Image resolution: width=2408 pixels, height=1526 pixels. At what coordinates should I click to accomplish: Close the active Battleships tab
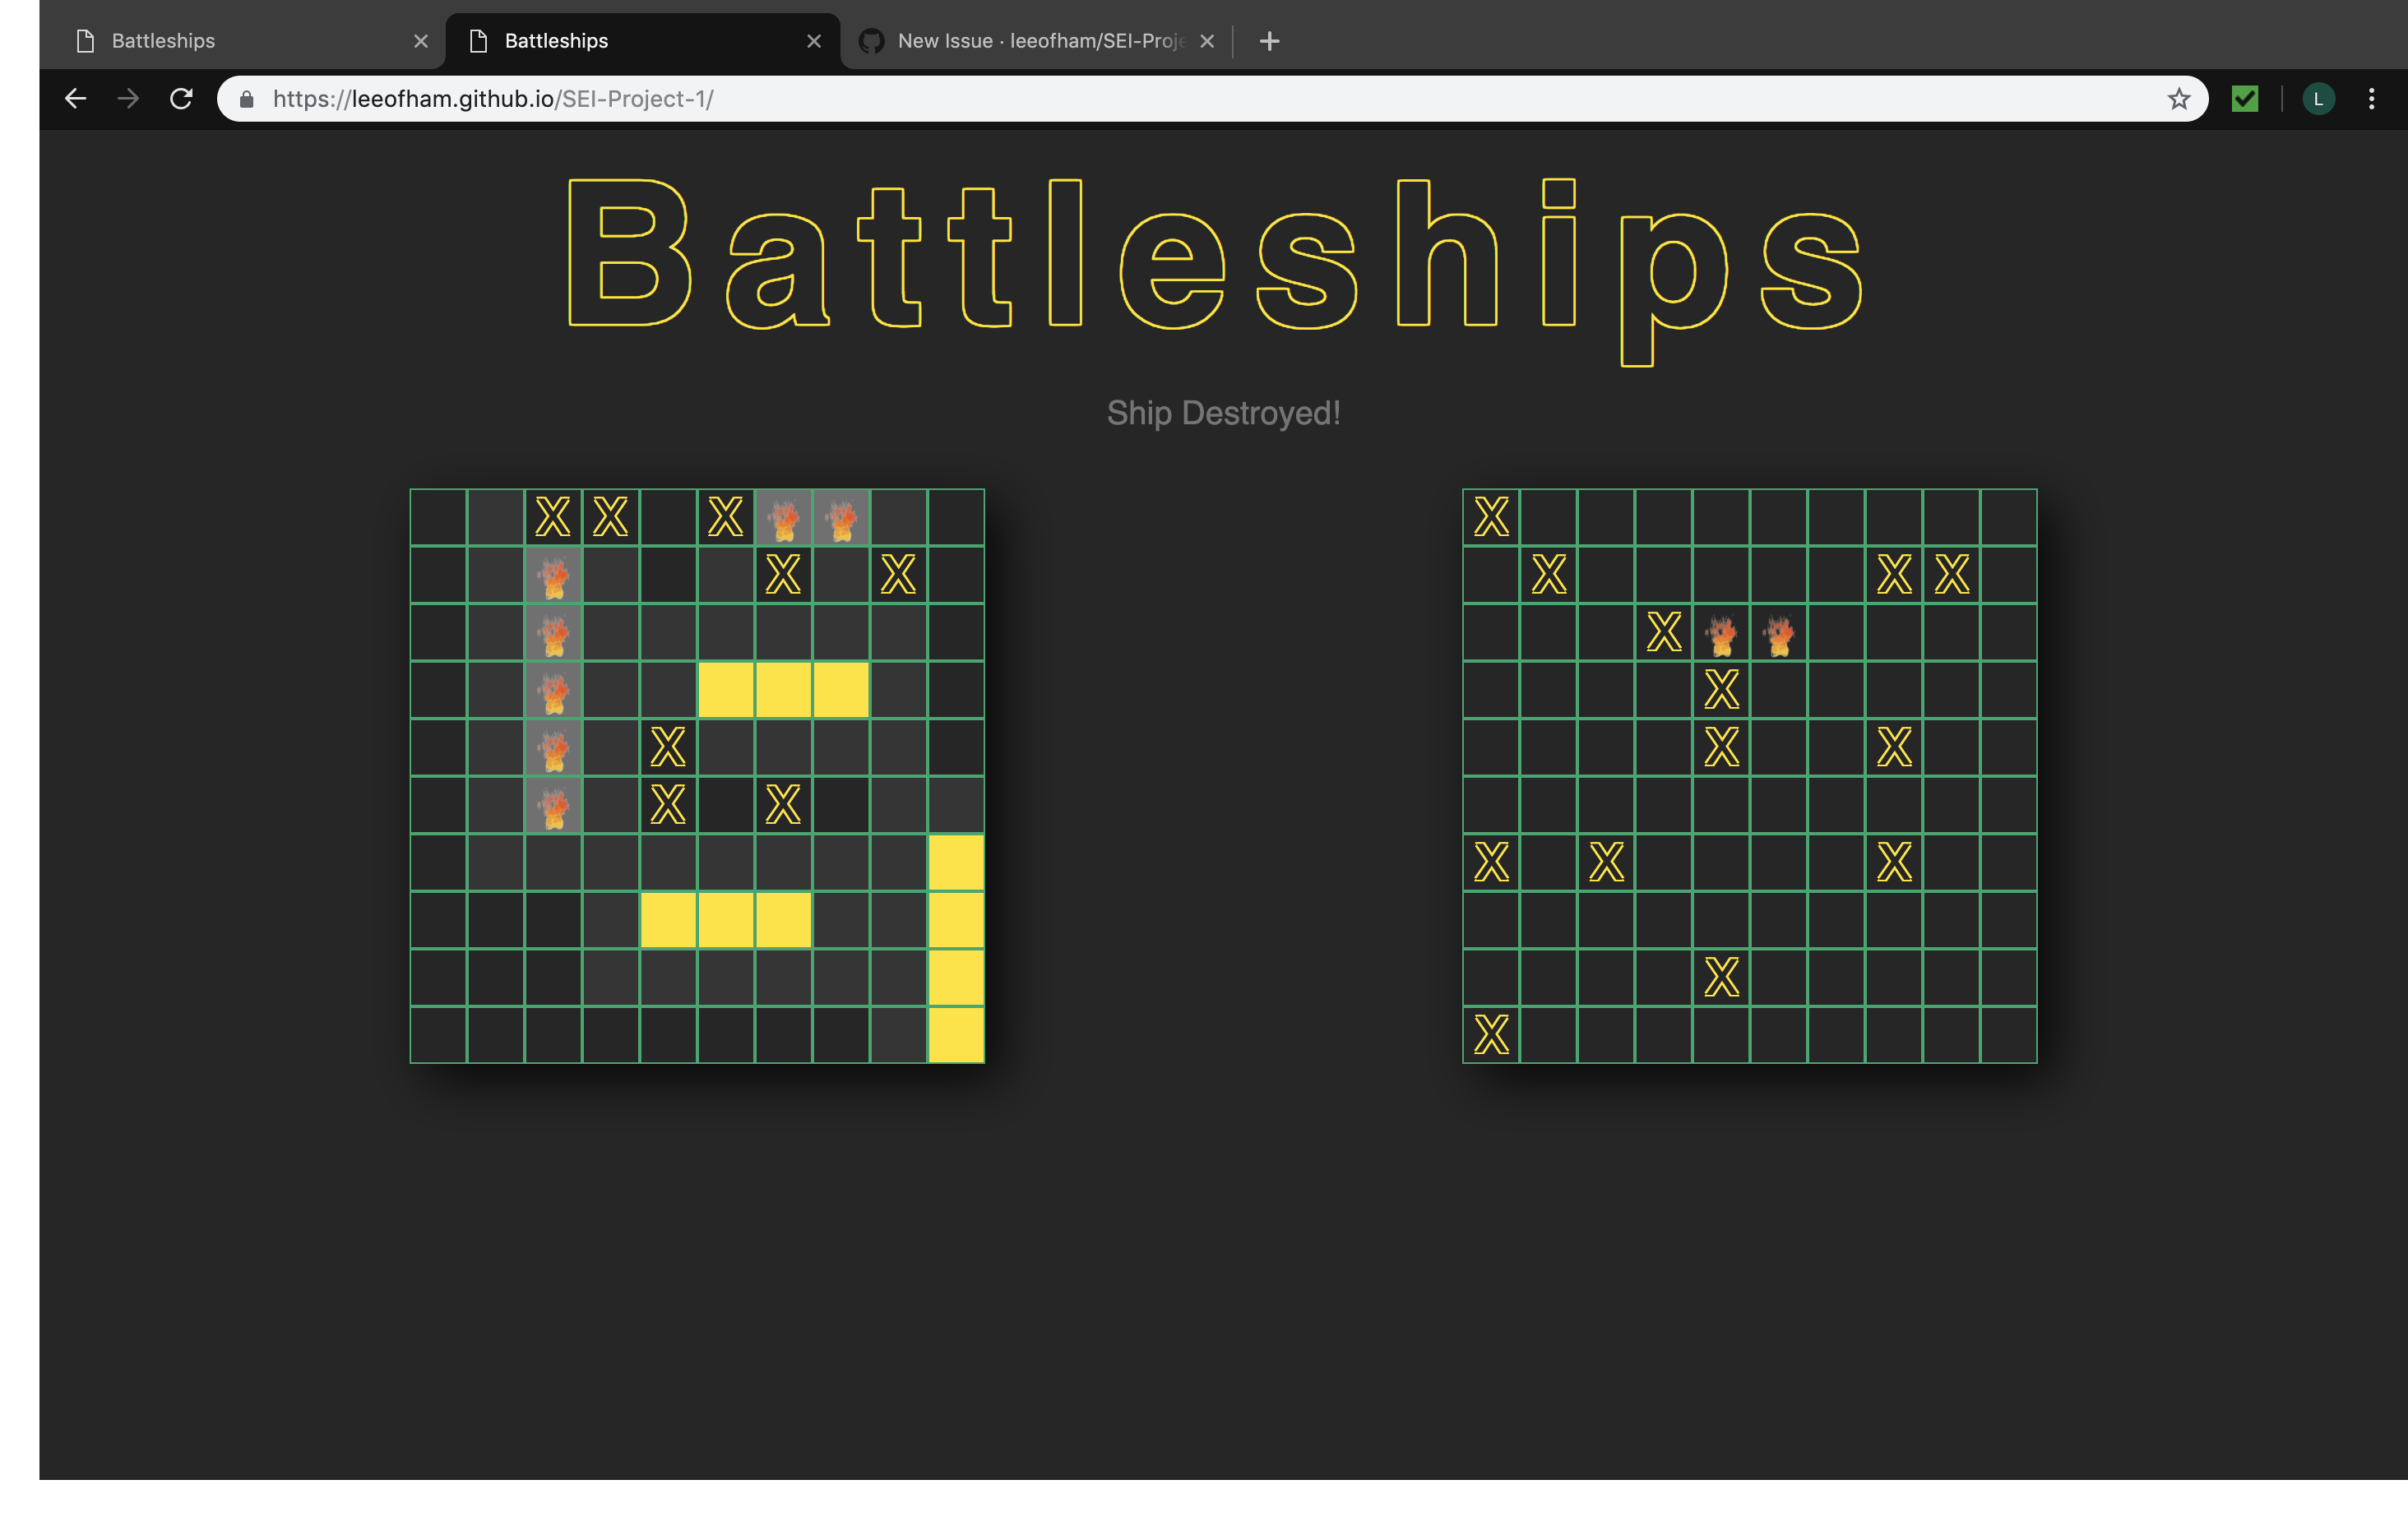[x=813, y=41]
